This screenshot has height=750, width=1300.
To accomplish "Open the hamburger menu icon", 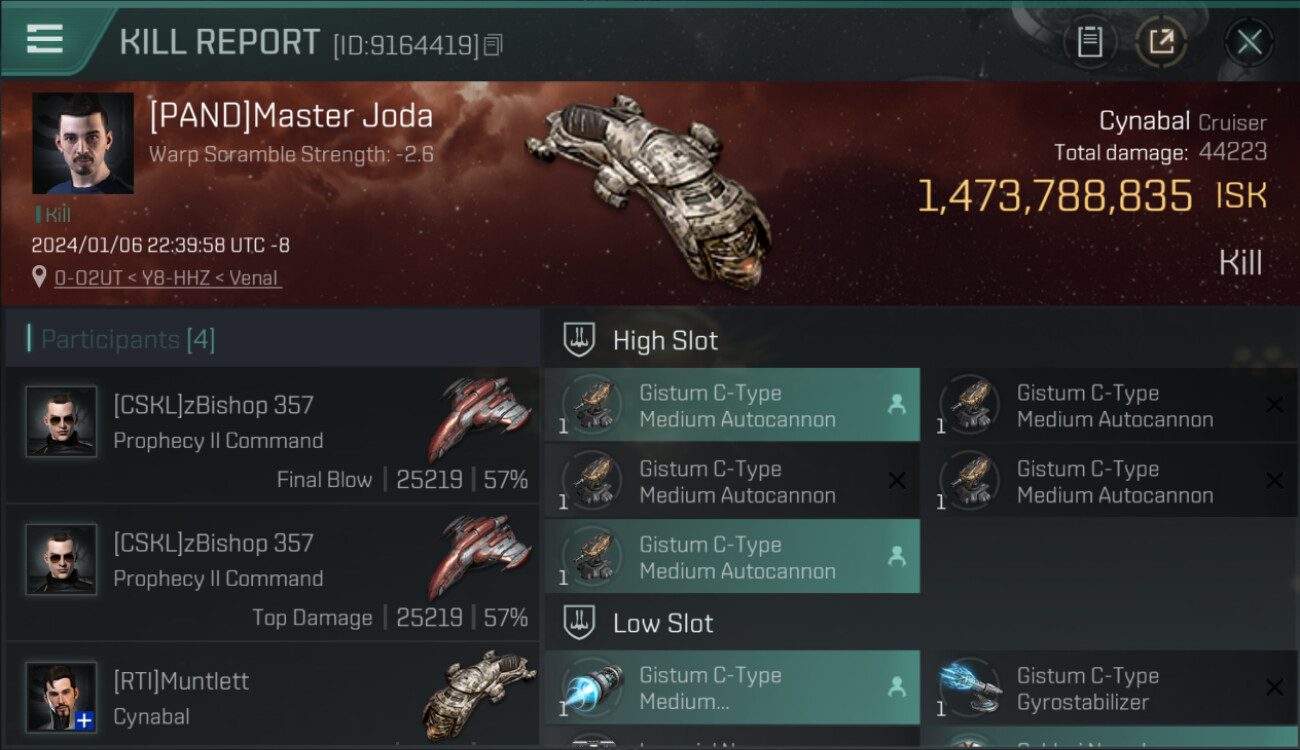I will point(45,39).
